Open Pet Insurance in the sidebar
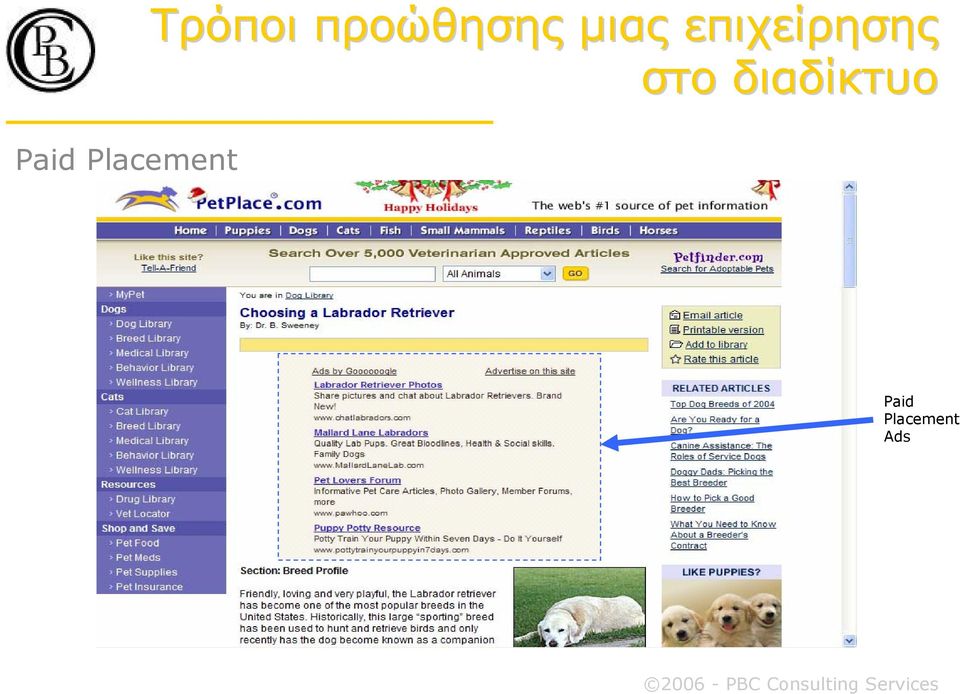 tap(149, 587)
